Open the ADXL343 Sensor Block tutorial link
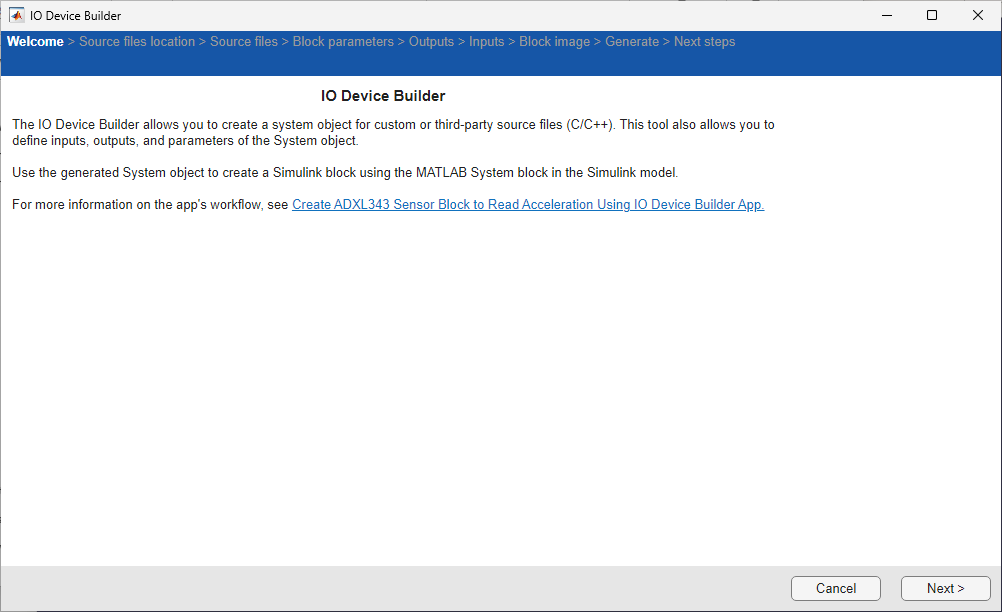 pyautogui.click(x=527, y=204)
